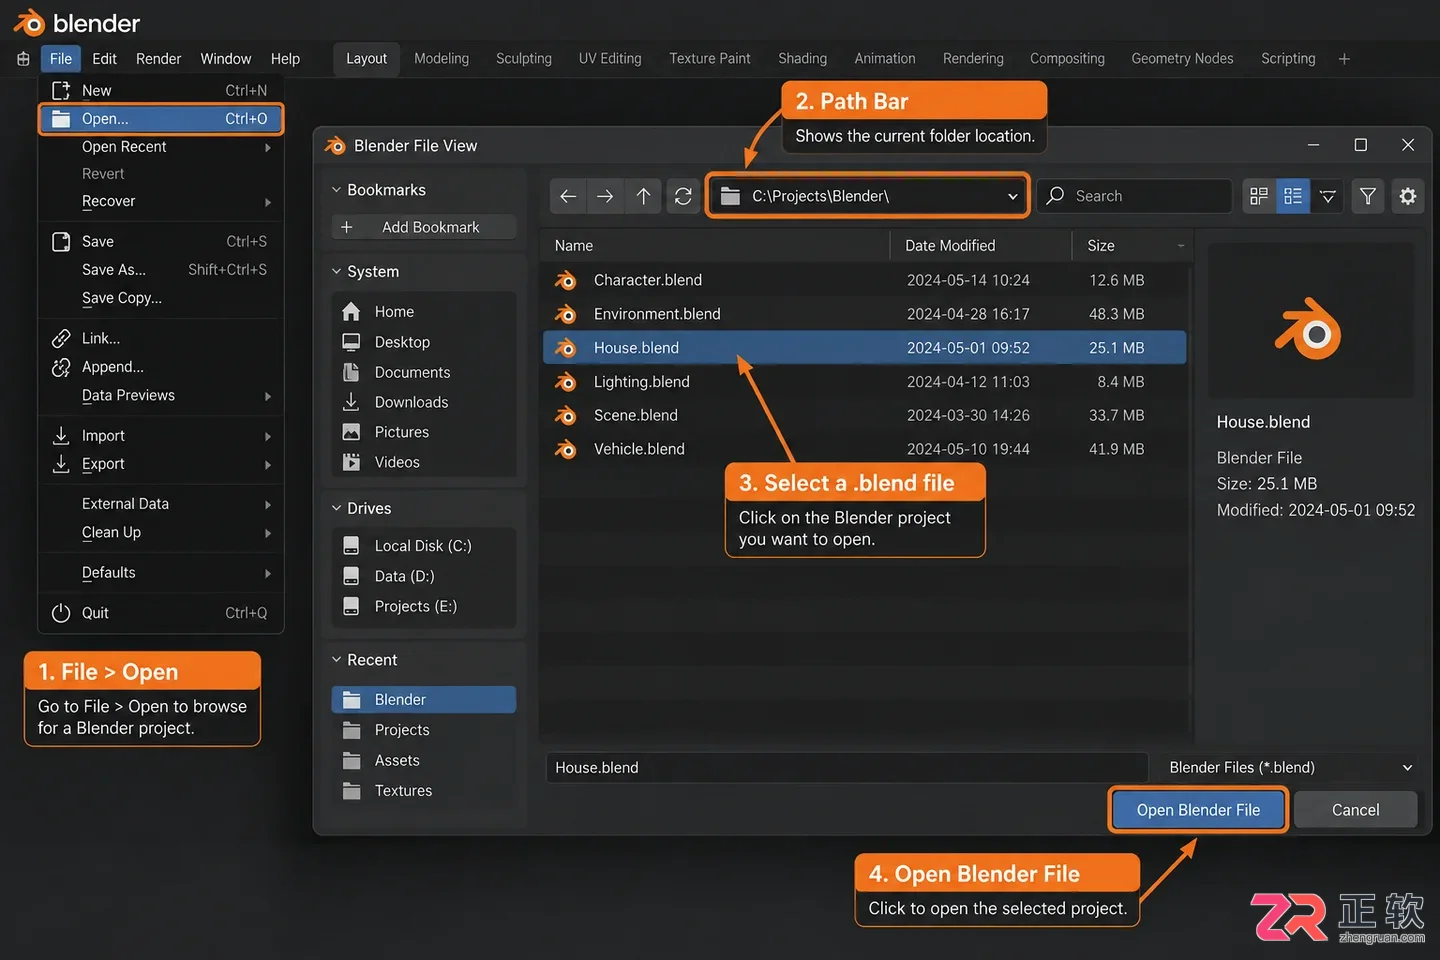Open the path bar dropdown for C:\Projects\Blender\
The image size is (1440, 960).
(x=1012, y=196)
